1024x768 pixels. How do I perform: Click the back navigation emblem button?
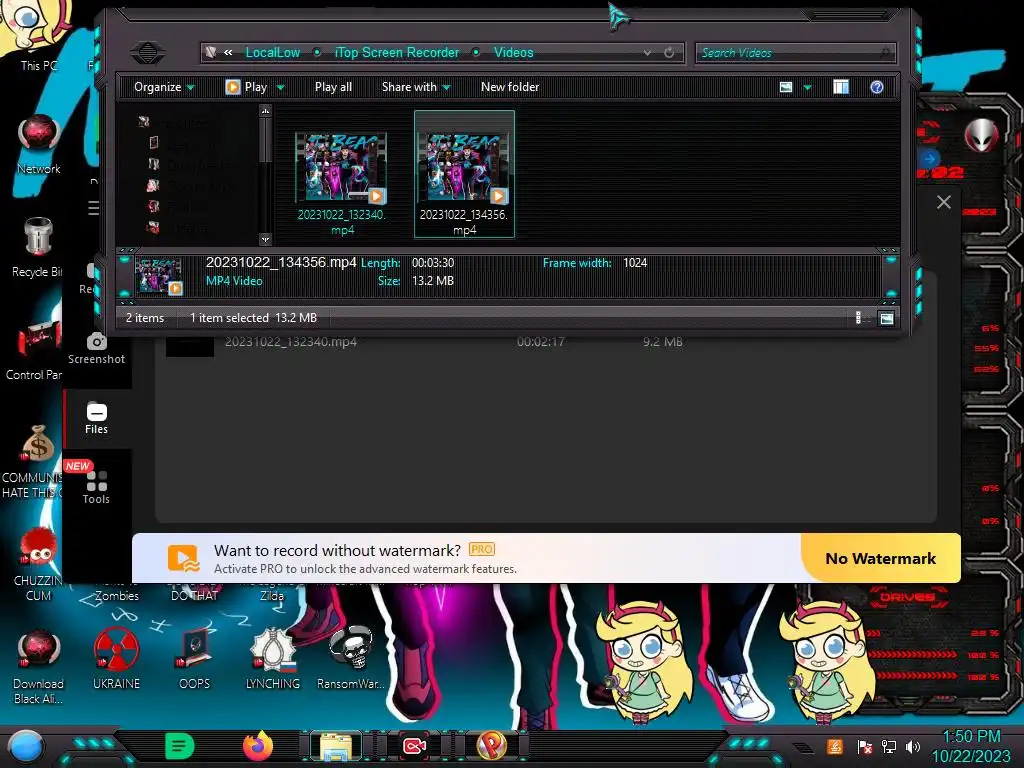pyautogui.click(x=148, y=52)
